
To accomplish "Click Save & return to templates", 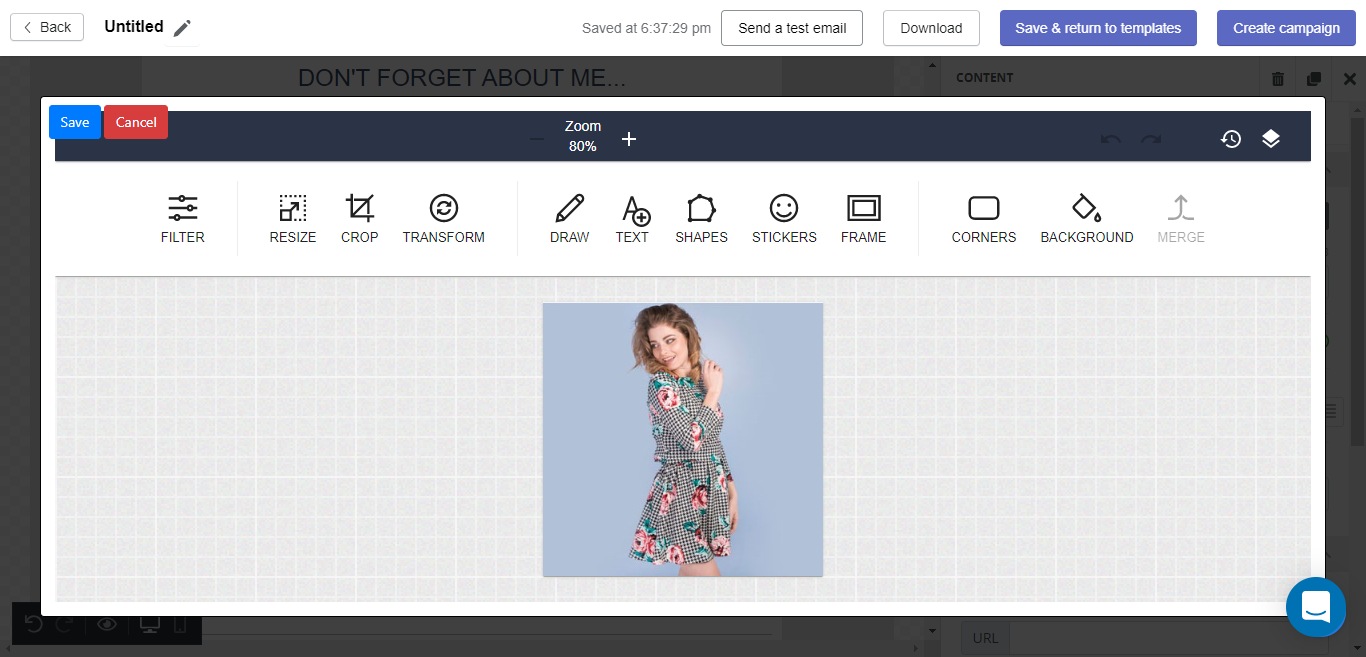I will tap(1098, 28).
